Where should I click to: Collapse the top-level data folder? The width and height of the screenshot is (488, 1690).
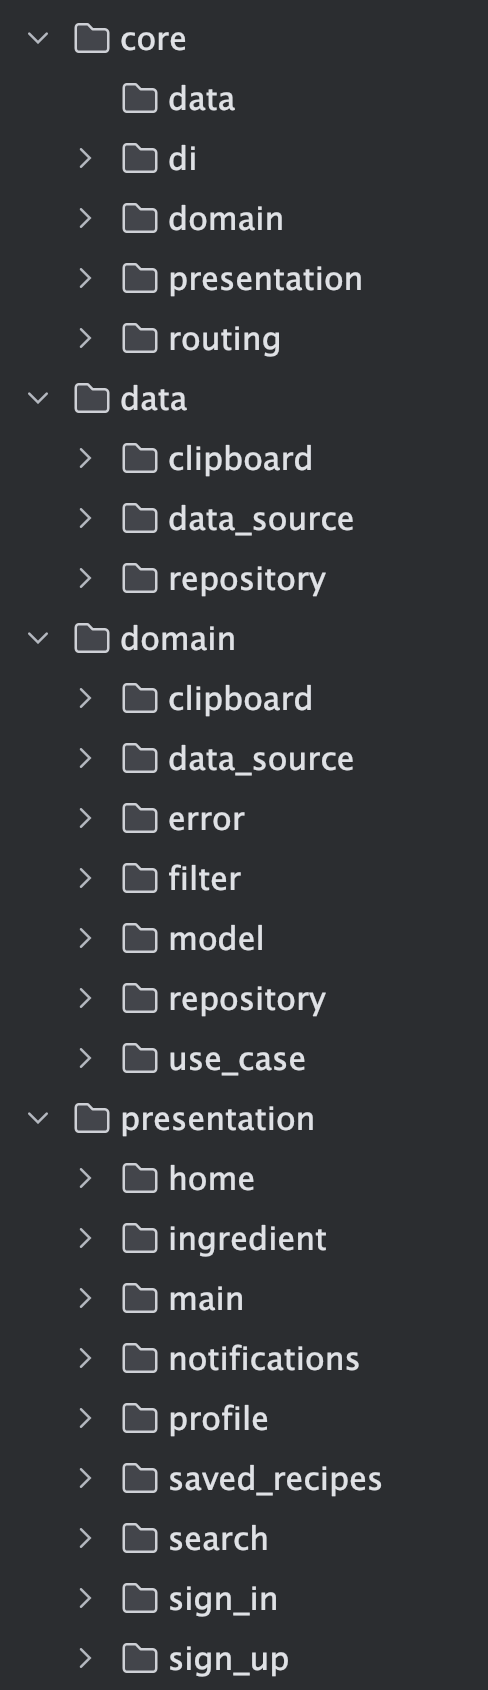38,399
